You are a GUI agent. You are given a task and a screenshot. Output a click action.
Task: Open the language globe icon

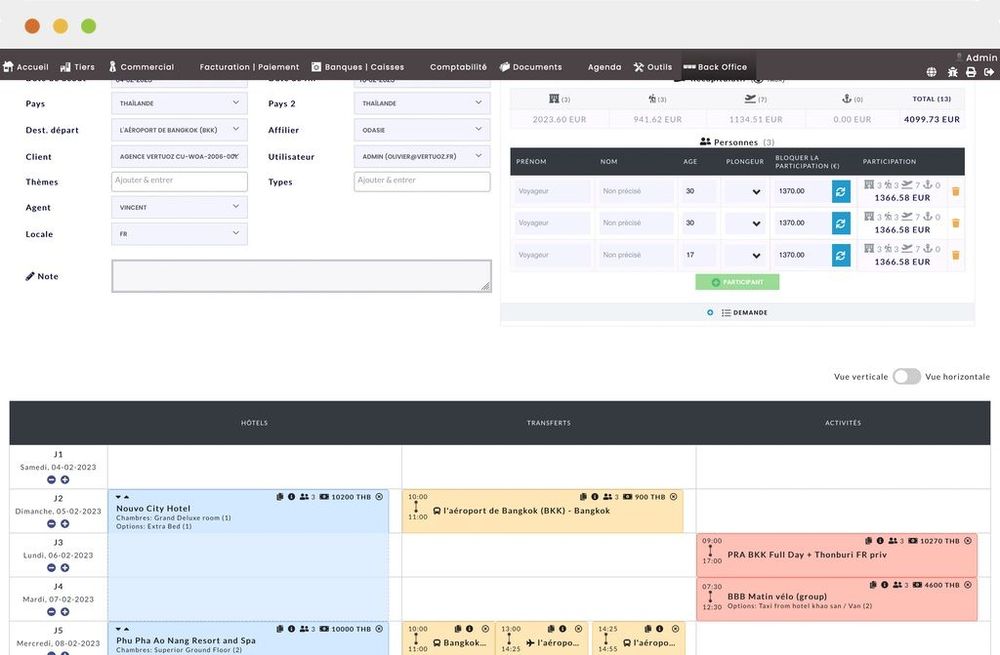pos(931,72)
